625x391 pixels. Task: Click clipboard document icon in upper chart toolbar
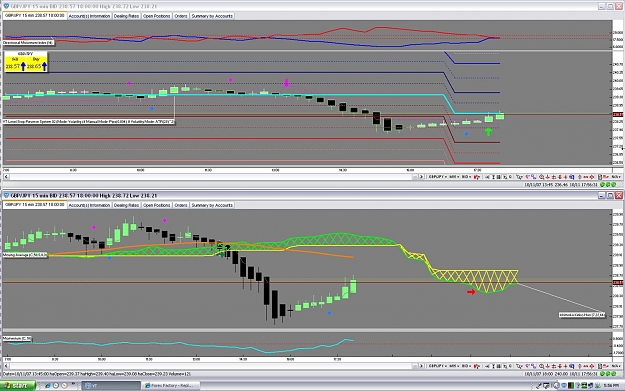pos(600,177)
